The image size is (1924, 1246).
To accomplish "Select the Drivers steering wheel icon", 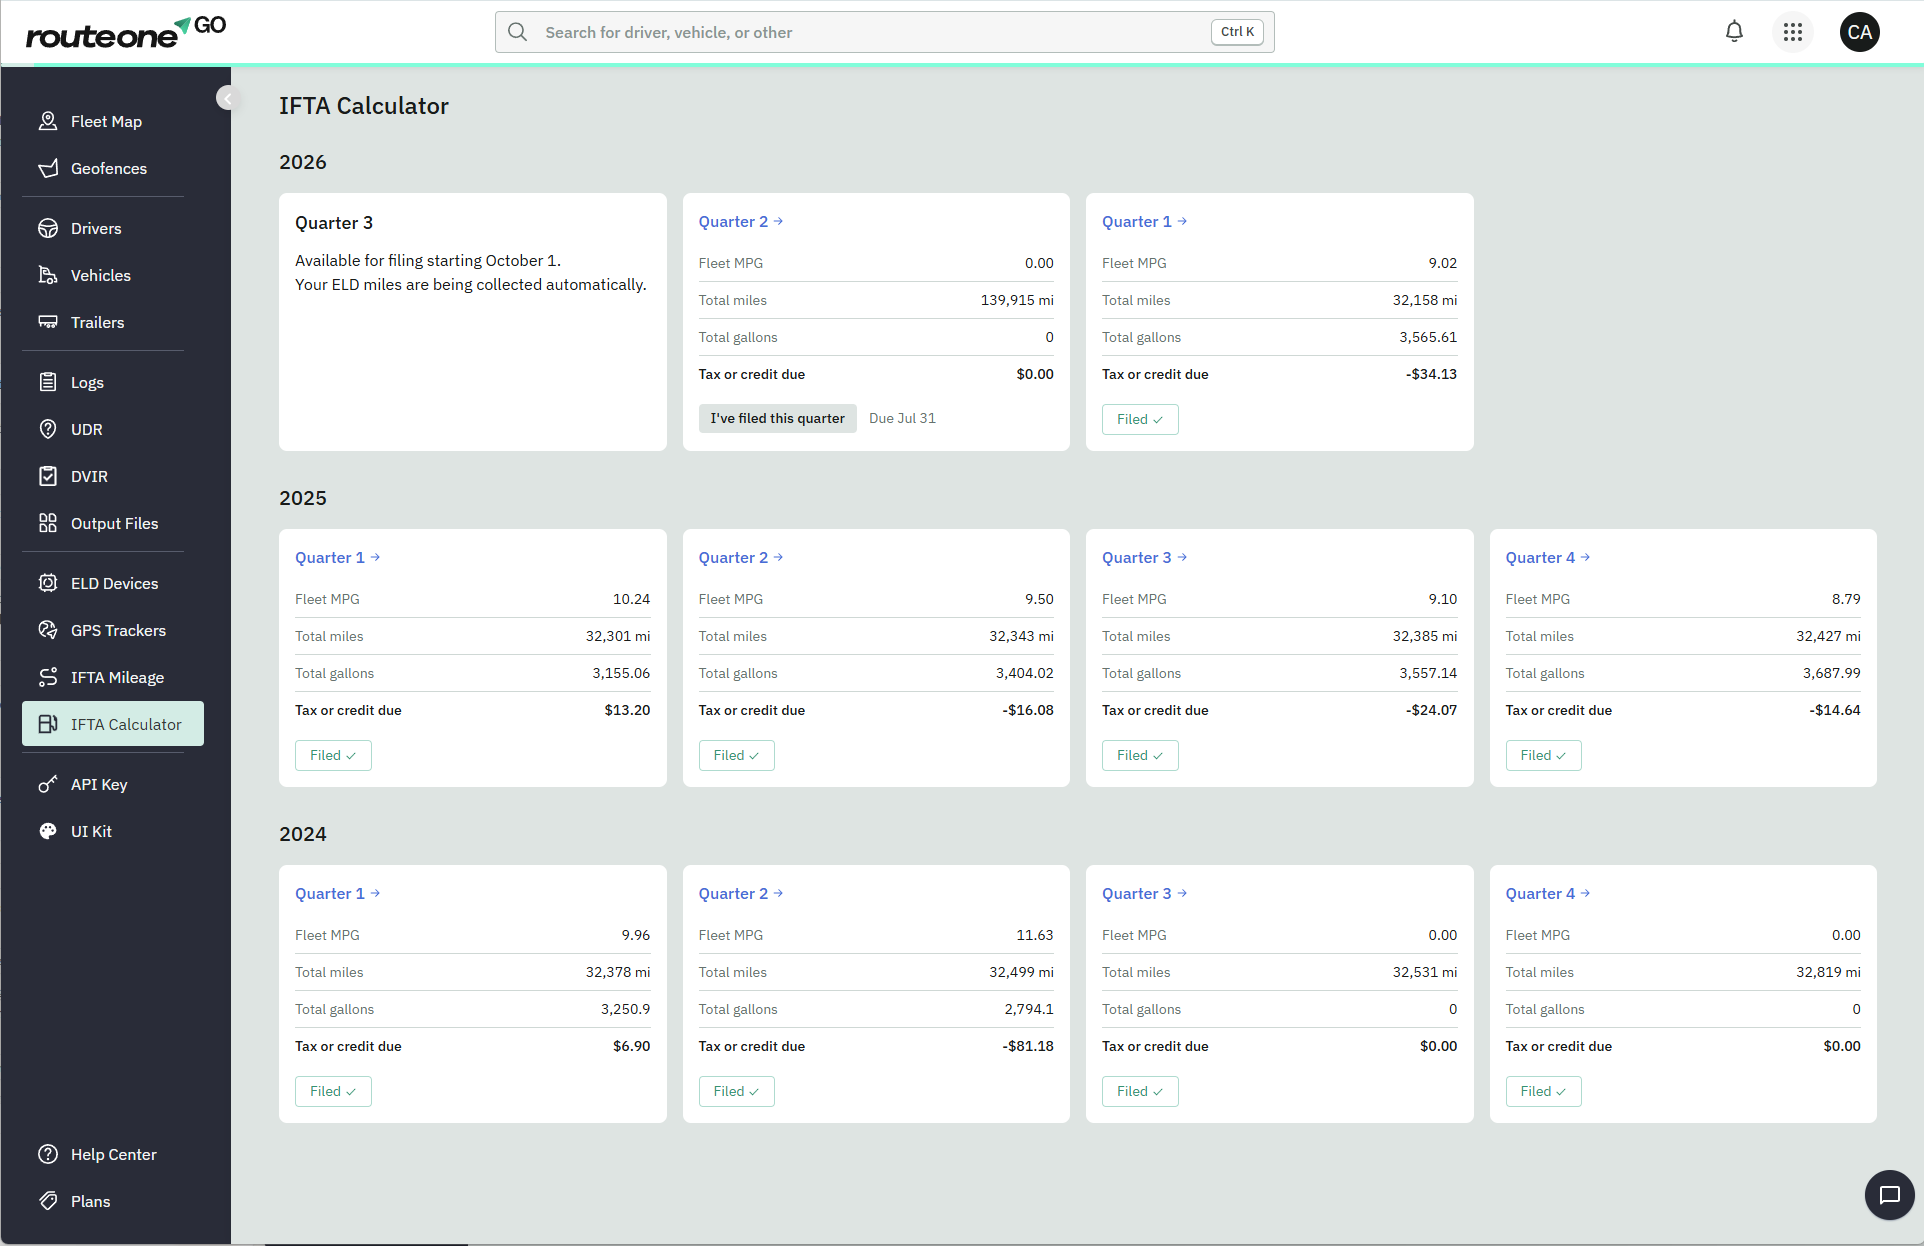I will 48,228.
